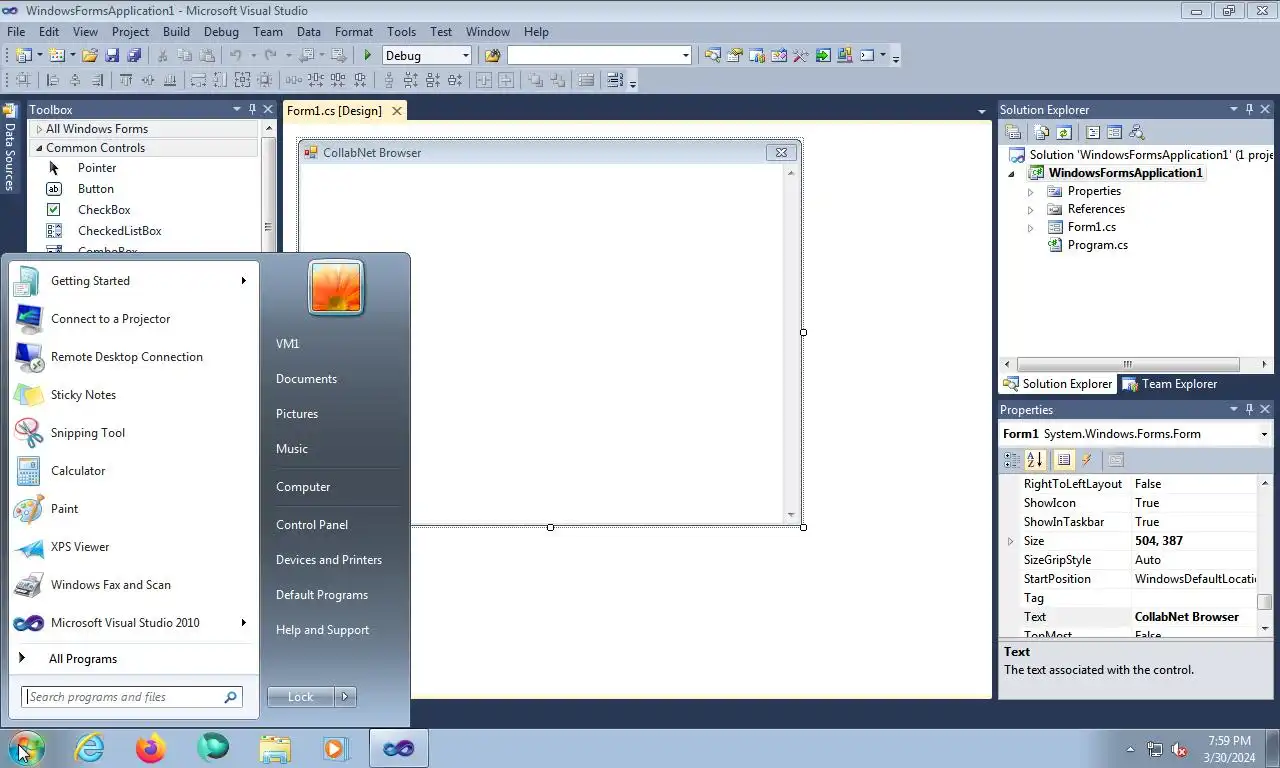Expand All Windows Forms toolbox group

coord(39,129)
